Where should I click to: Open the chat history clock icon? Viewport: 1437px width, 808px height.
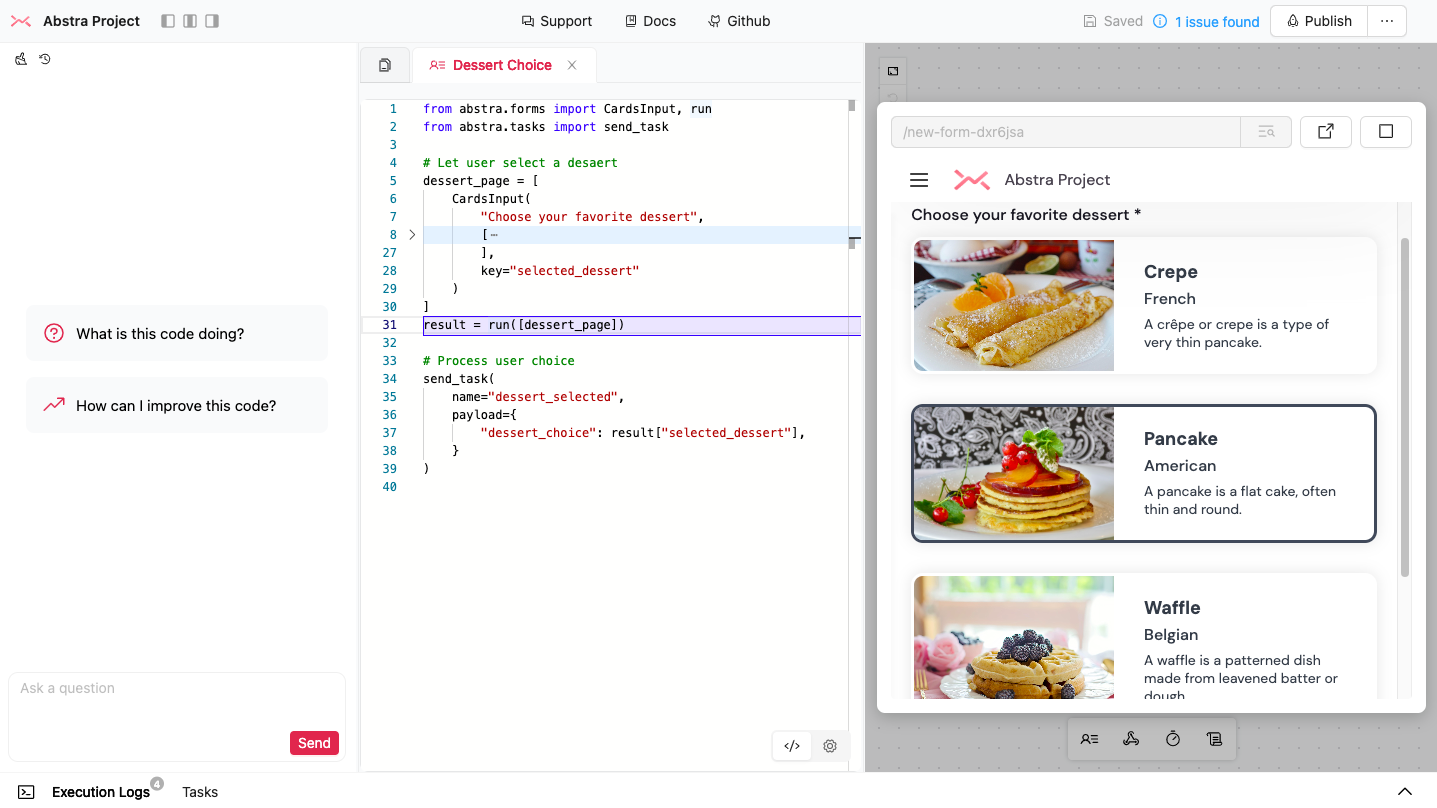45,59
